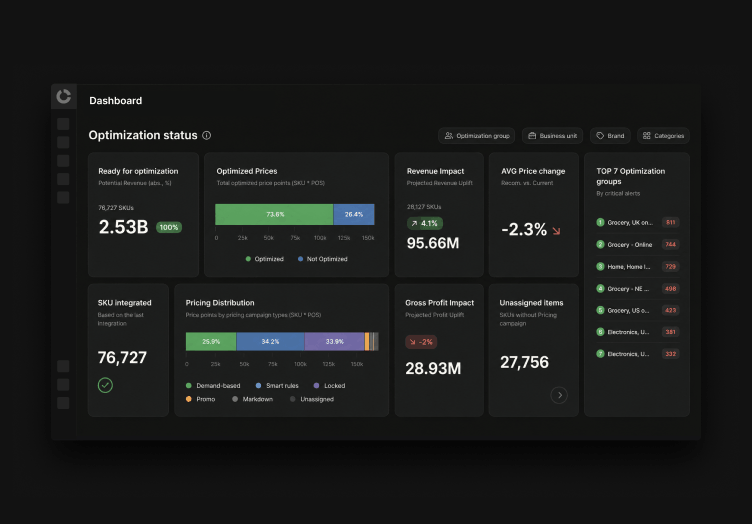
Task: Open the Grocery - NE group row
Action: click(x=637, y=289)
